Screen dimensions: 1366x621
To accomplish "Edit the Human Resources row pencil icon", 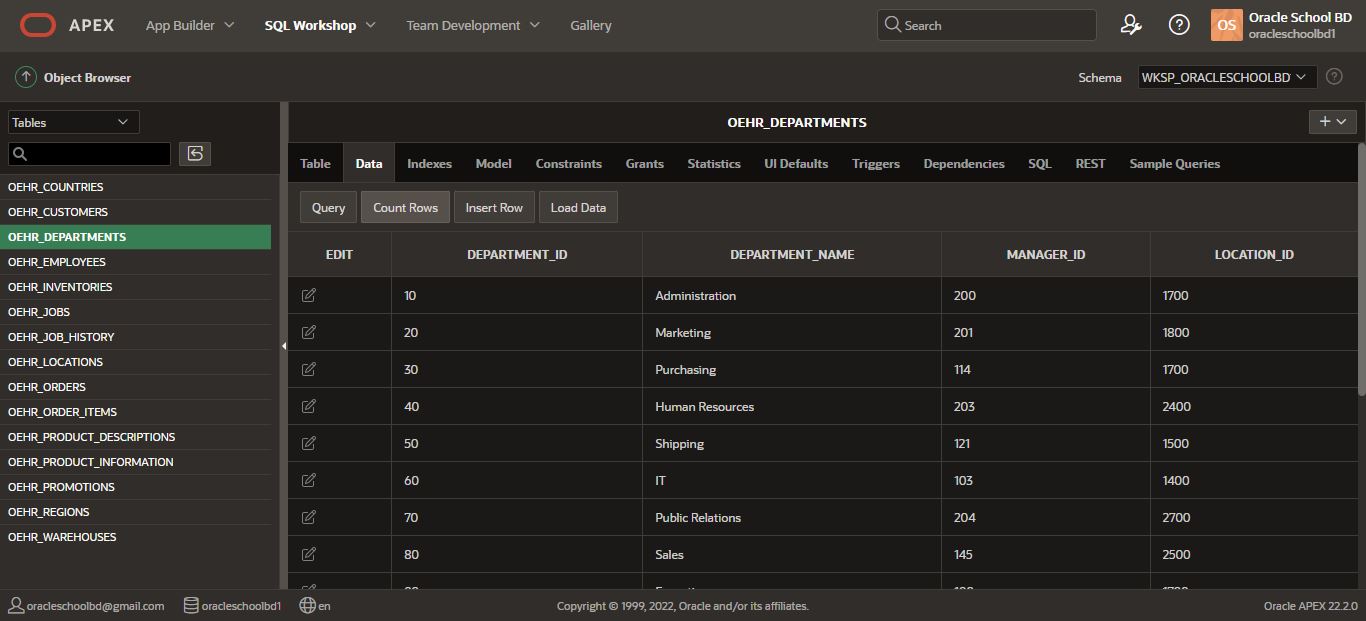I will coord(309,406).
